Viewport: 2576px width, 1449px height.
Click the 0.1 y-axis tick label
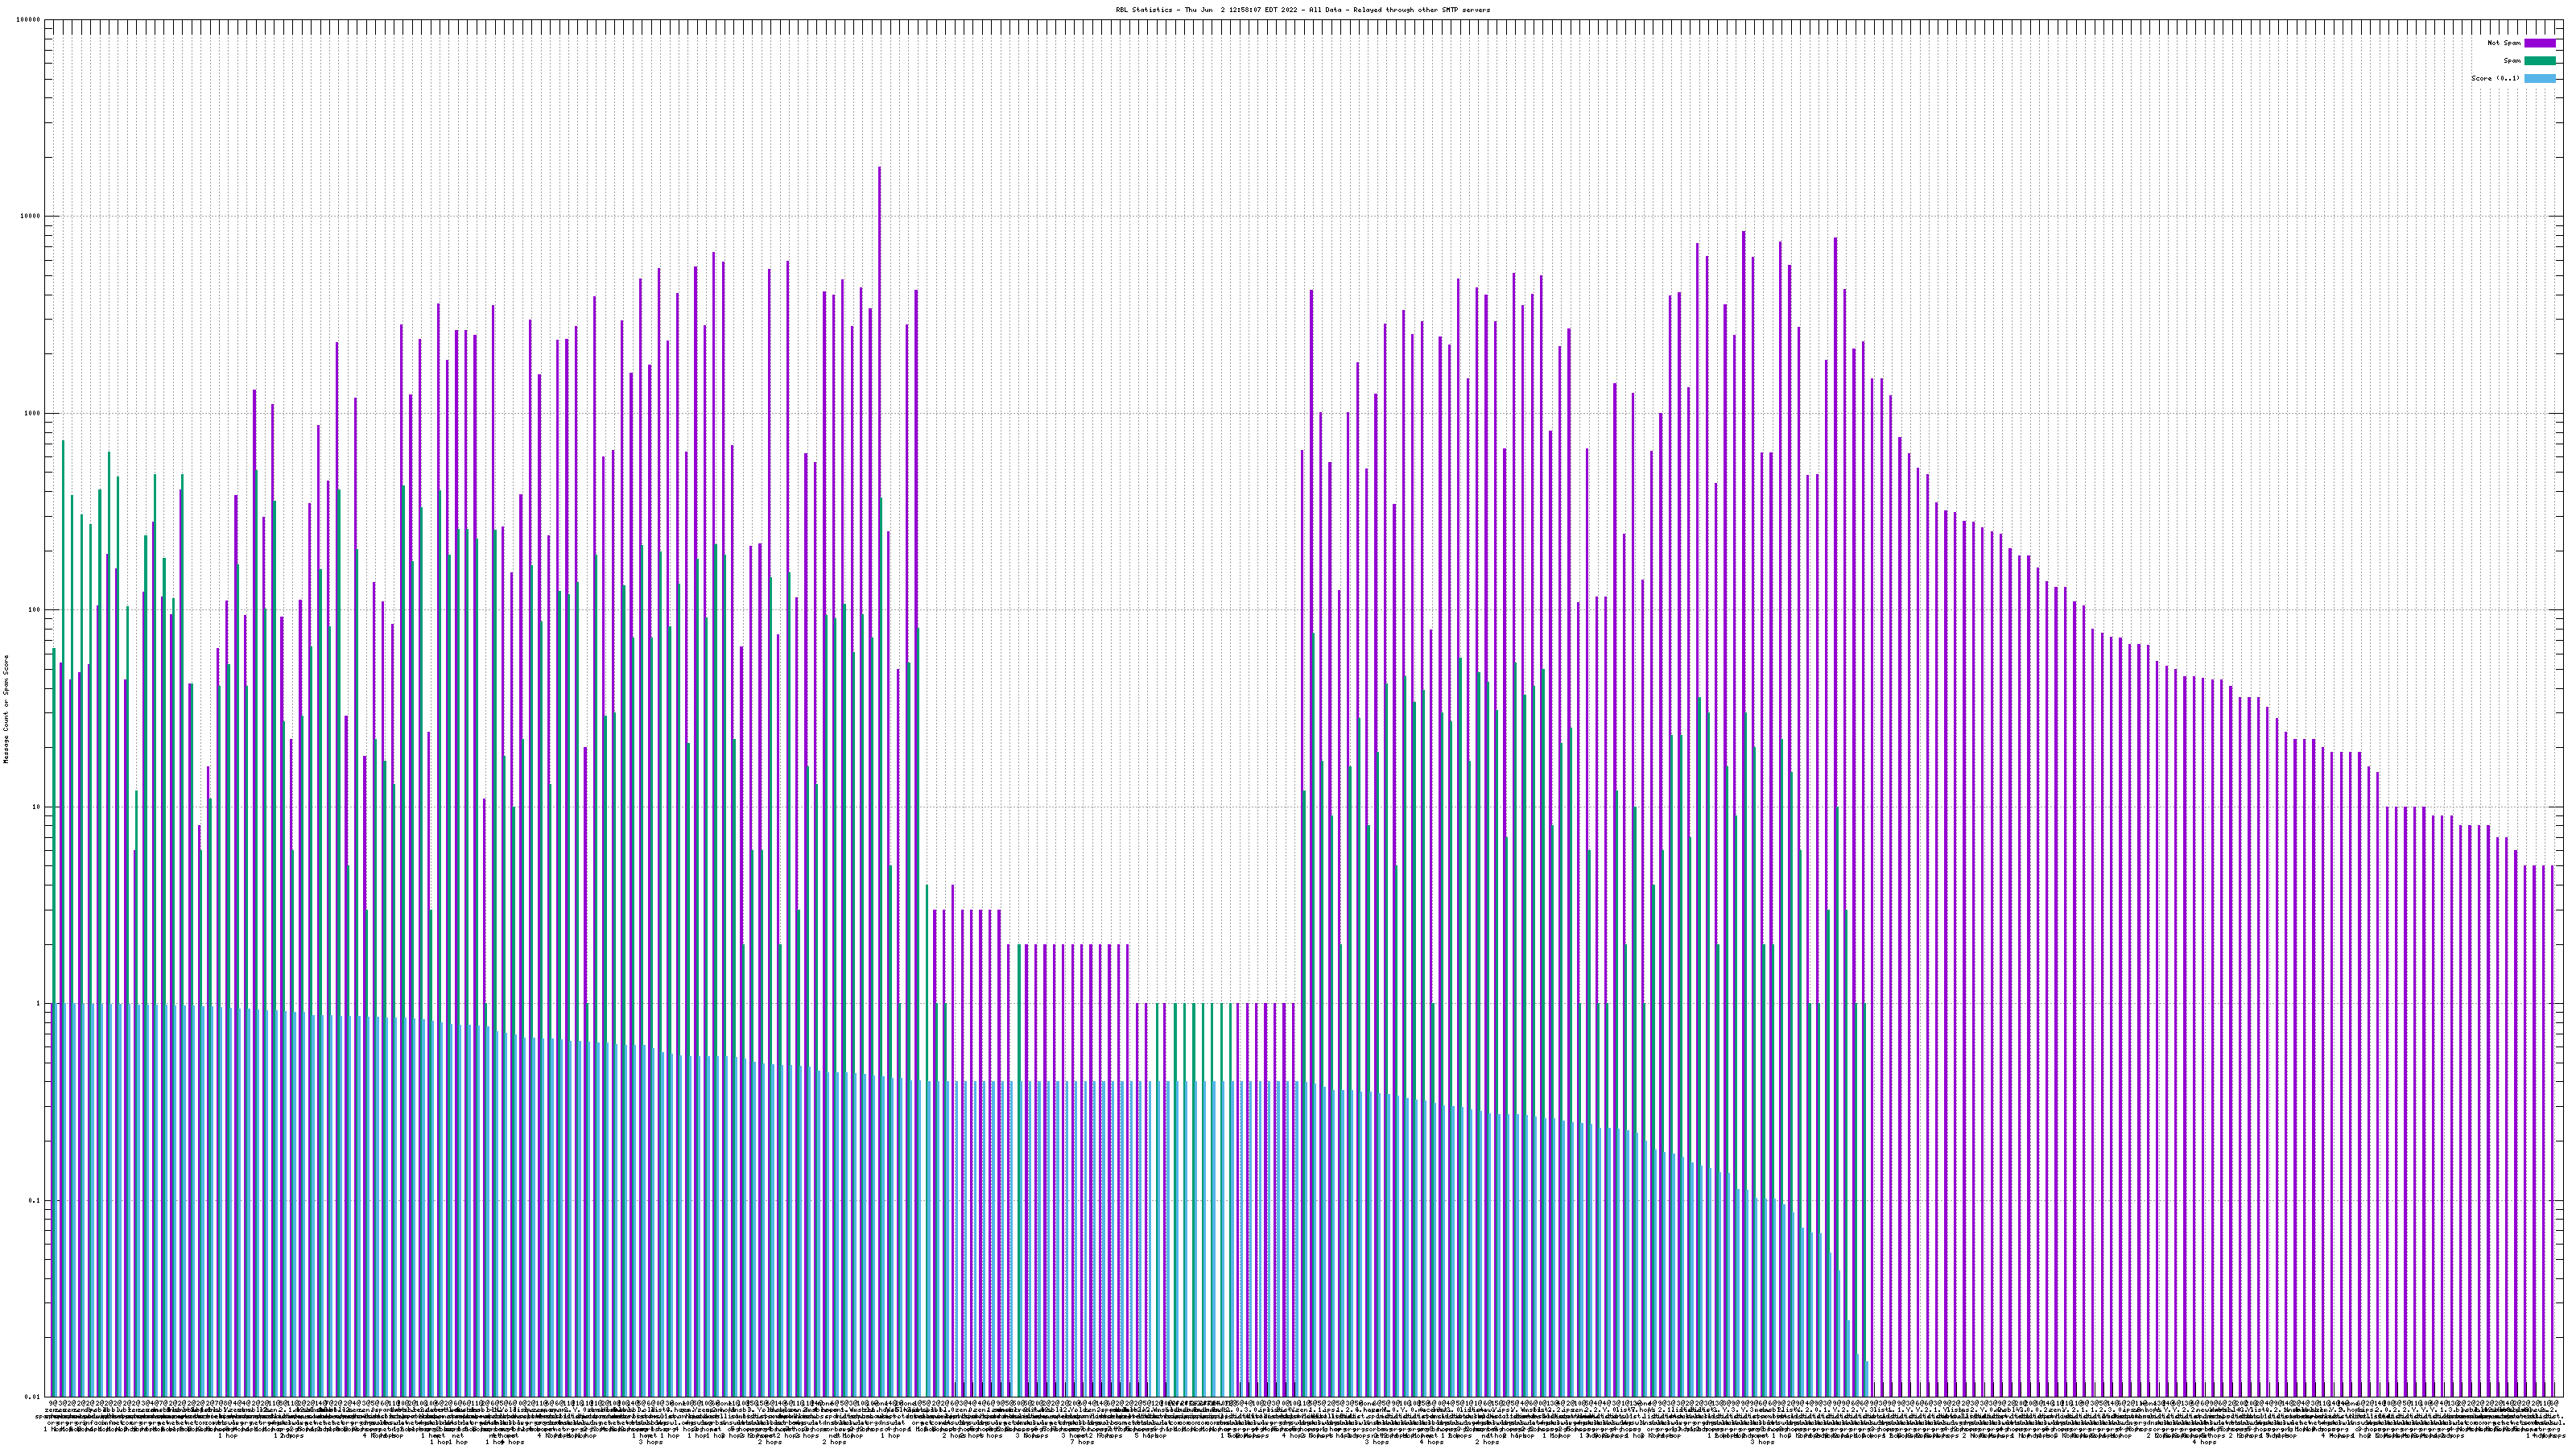(x=35, y=1200)
